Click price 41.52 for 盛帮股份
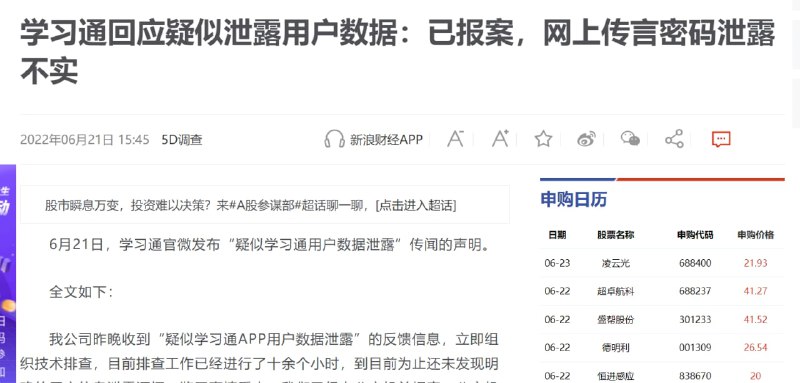 pyautogui.click(x=756, y=320)
